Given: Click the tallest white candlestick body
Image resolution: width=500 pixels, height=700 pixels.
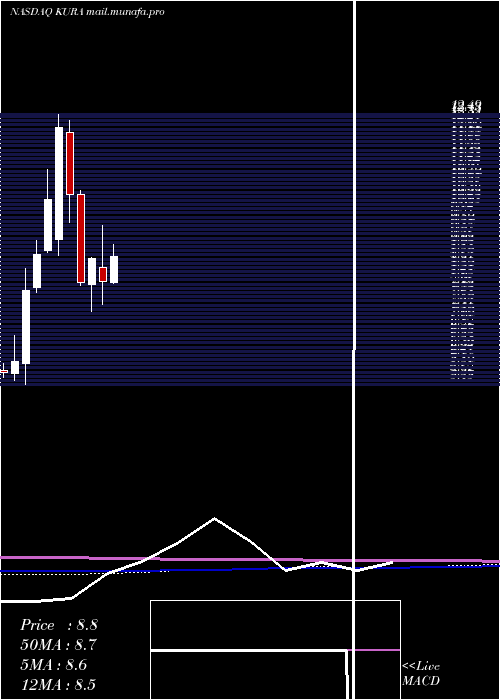Looking at the screenshot, I should click(59, 183).
